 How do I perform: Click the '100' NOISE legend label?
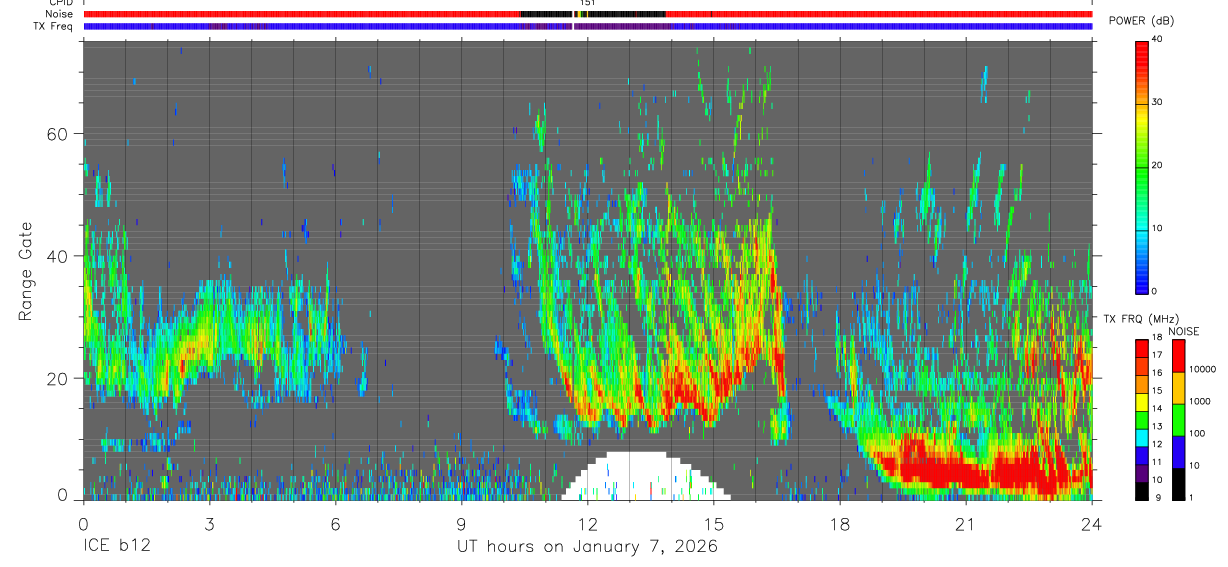(1196, 434)
